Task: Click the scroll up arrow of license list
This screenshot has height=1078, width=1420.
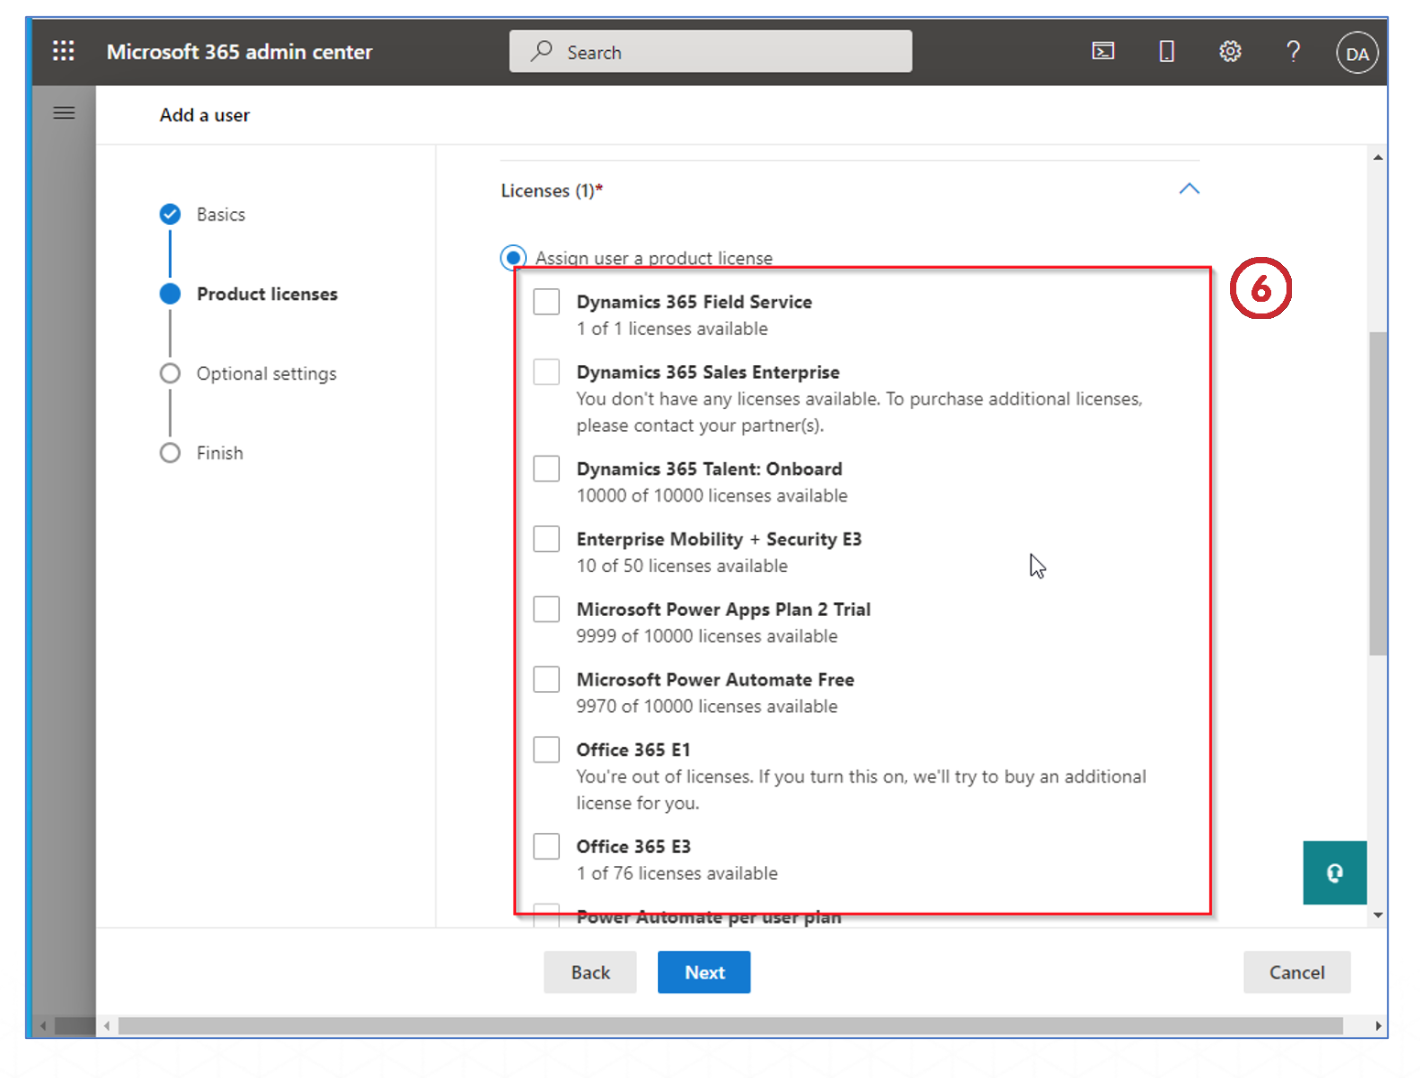Action: [1378, 158]
